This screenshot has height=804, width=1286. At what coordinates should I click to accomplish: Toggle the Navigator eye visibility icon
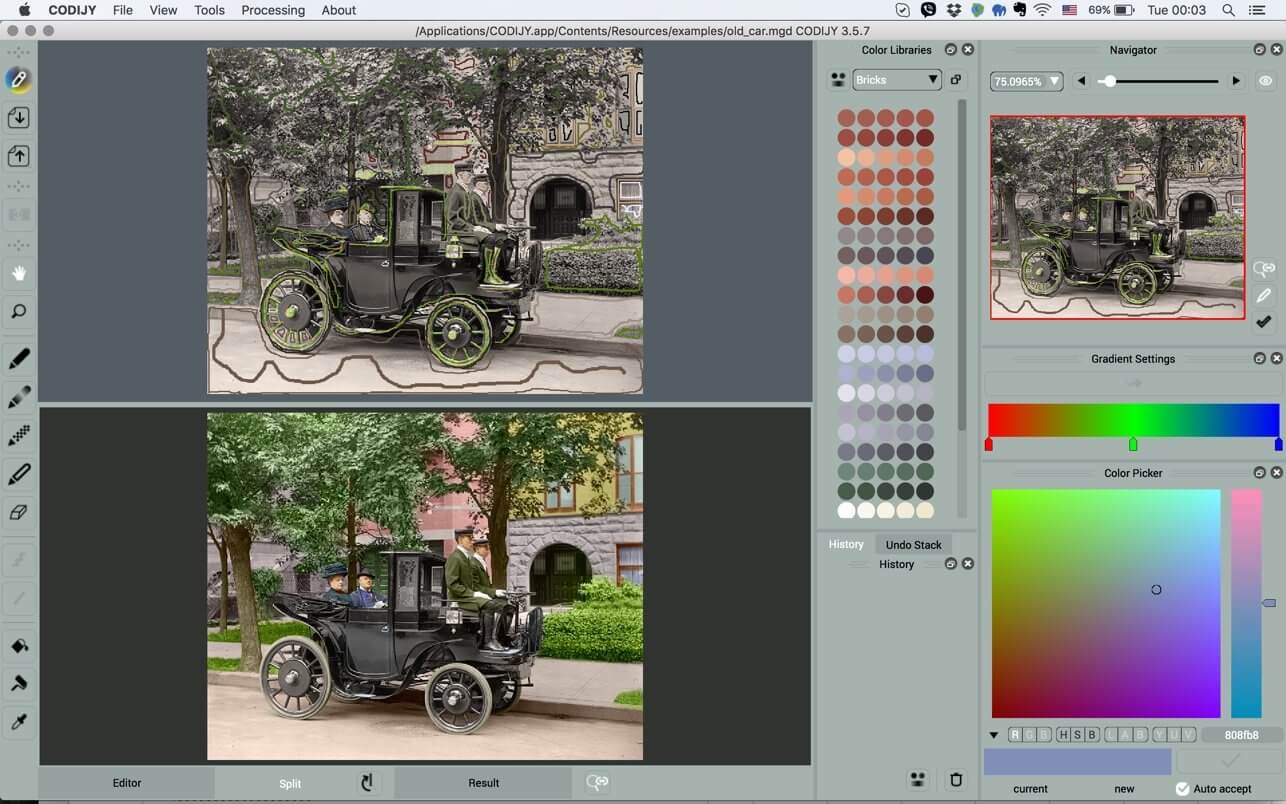[1266, 81]
